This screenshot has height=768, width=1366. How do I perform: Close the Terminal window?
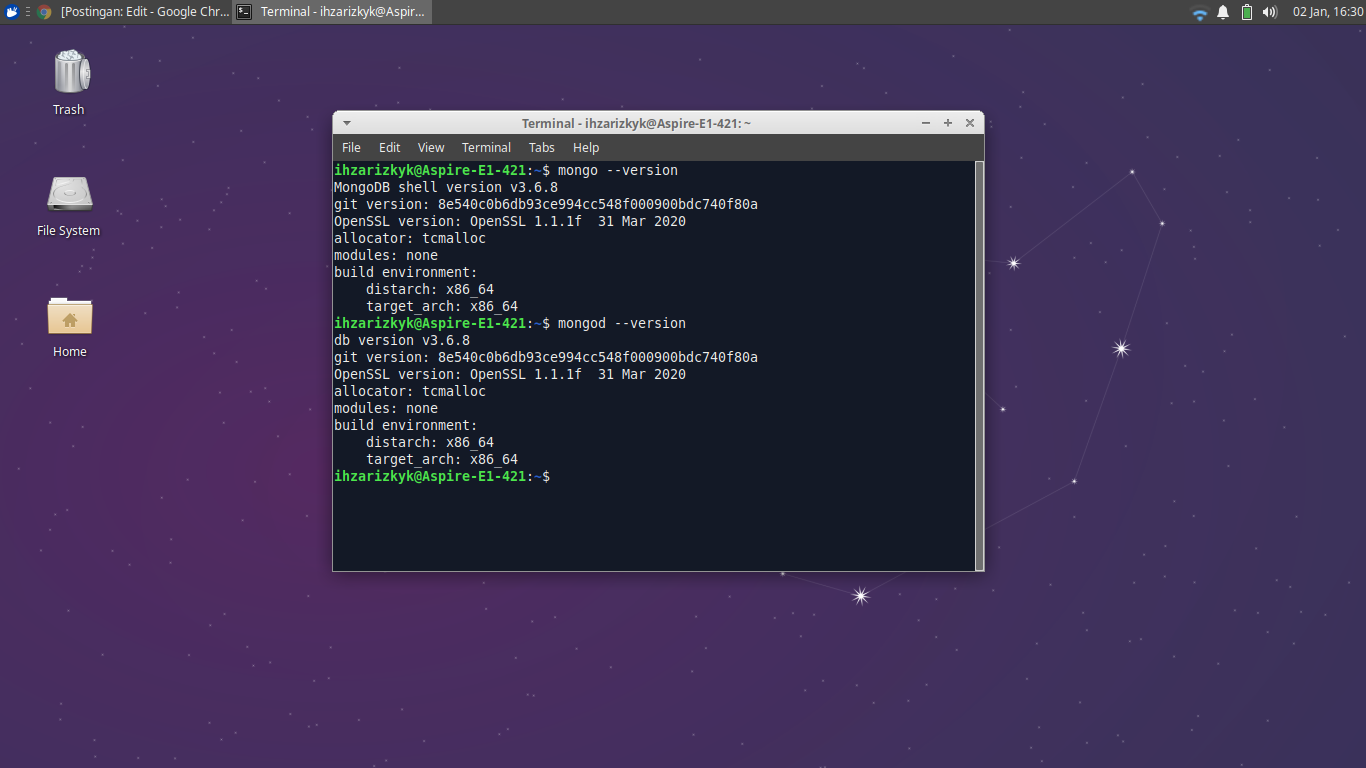coord(970,123)
